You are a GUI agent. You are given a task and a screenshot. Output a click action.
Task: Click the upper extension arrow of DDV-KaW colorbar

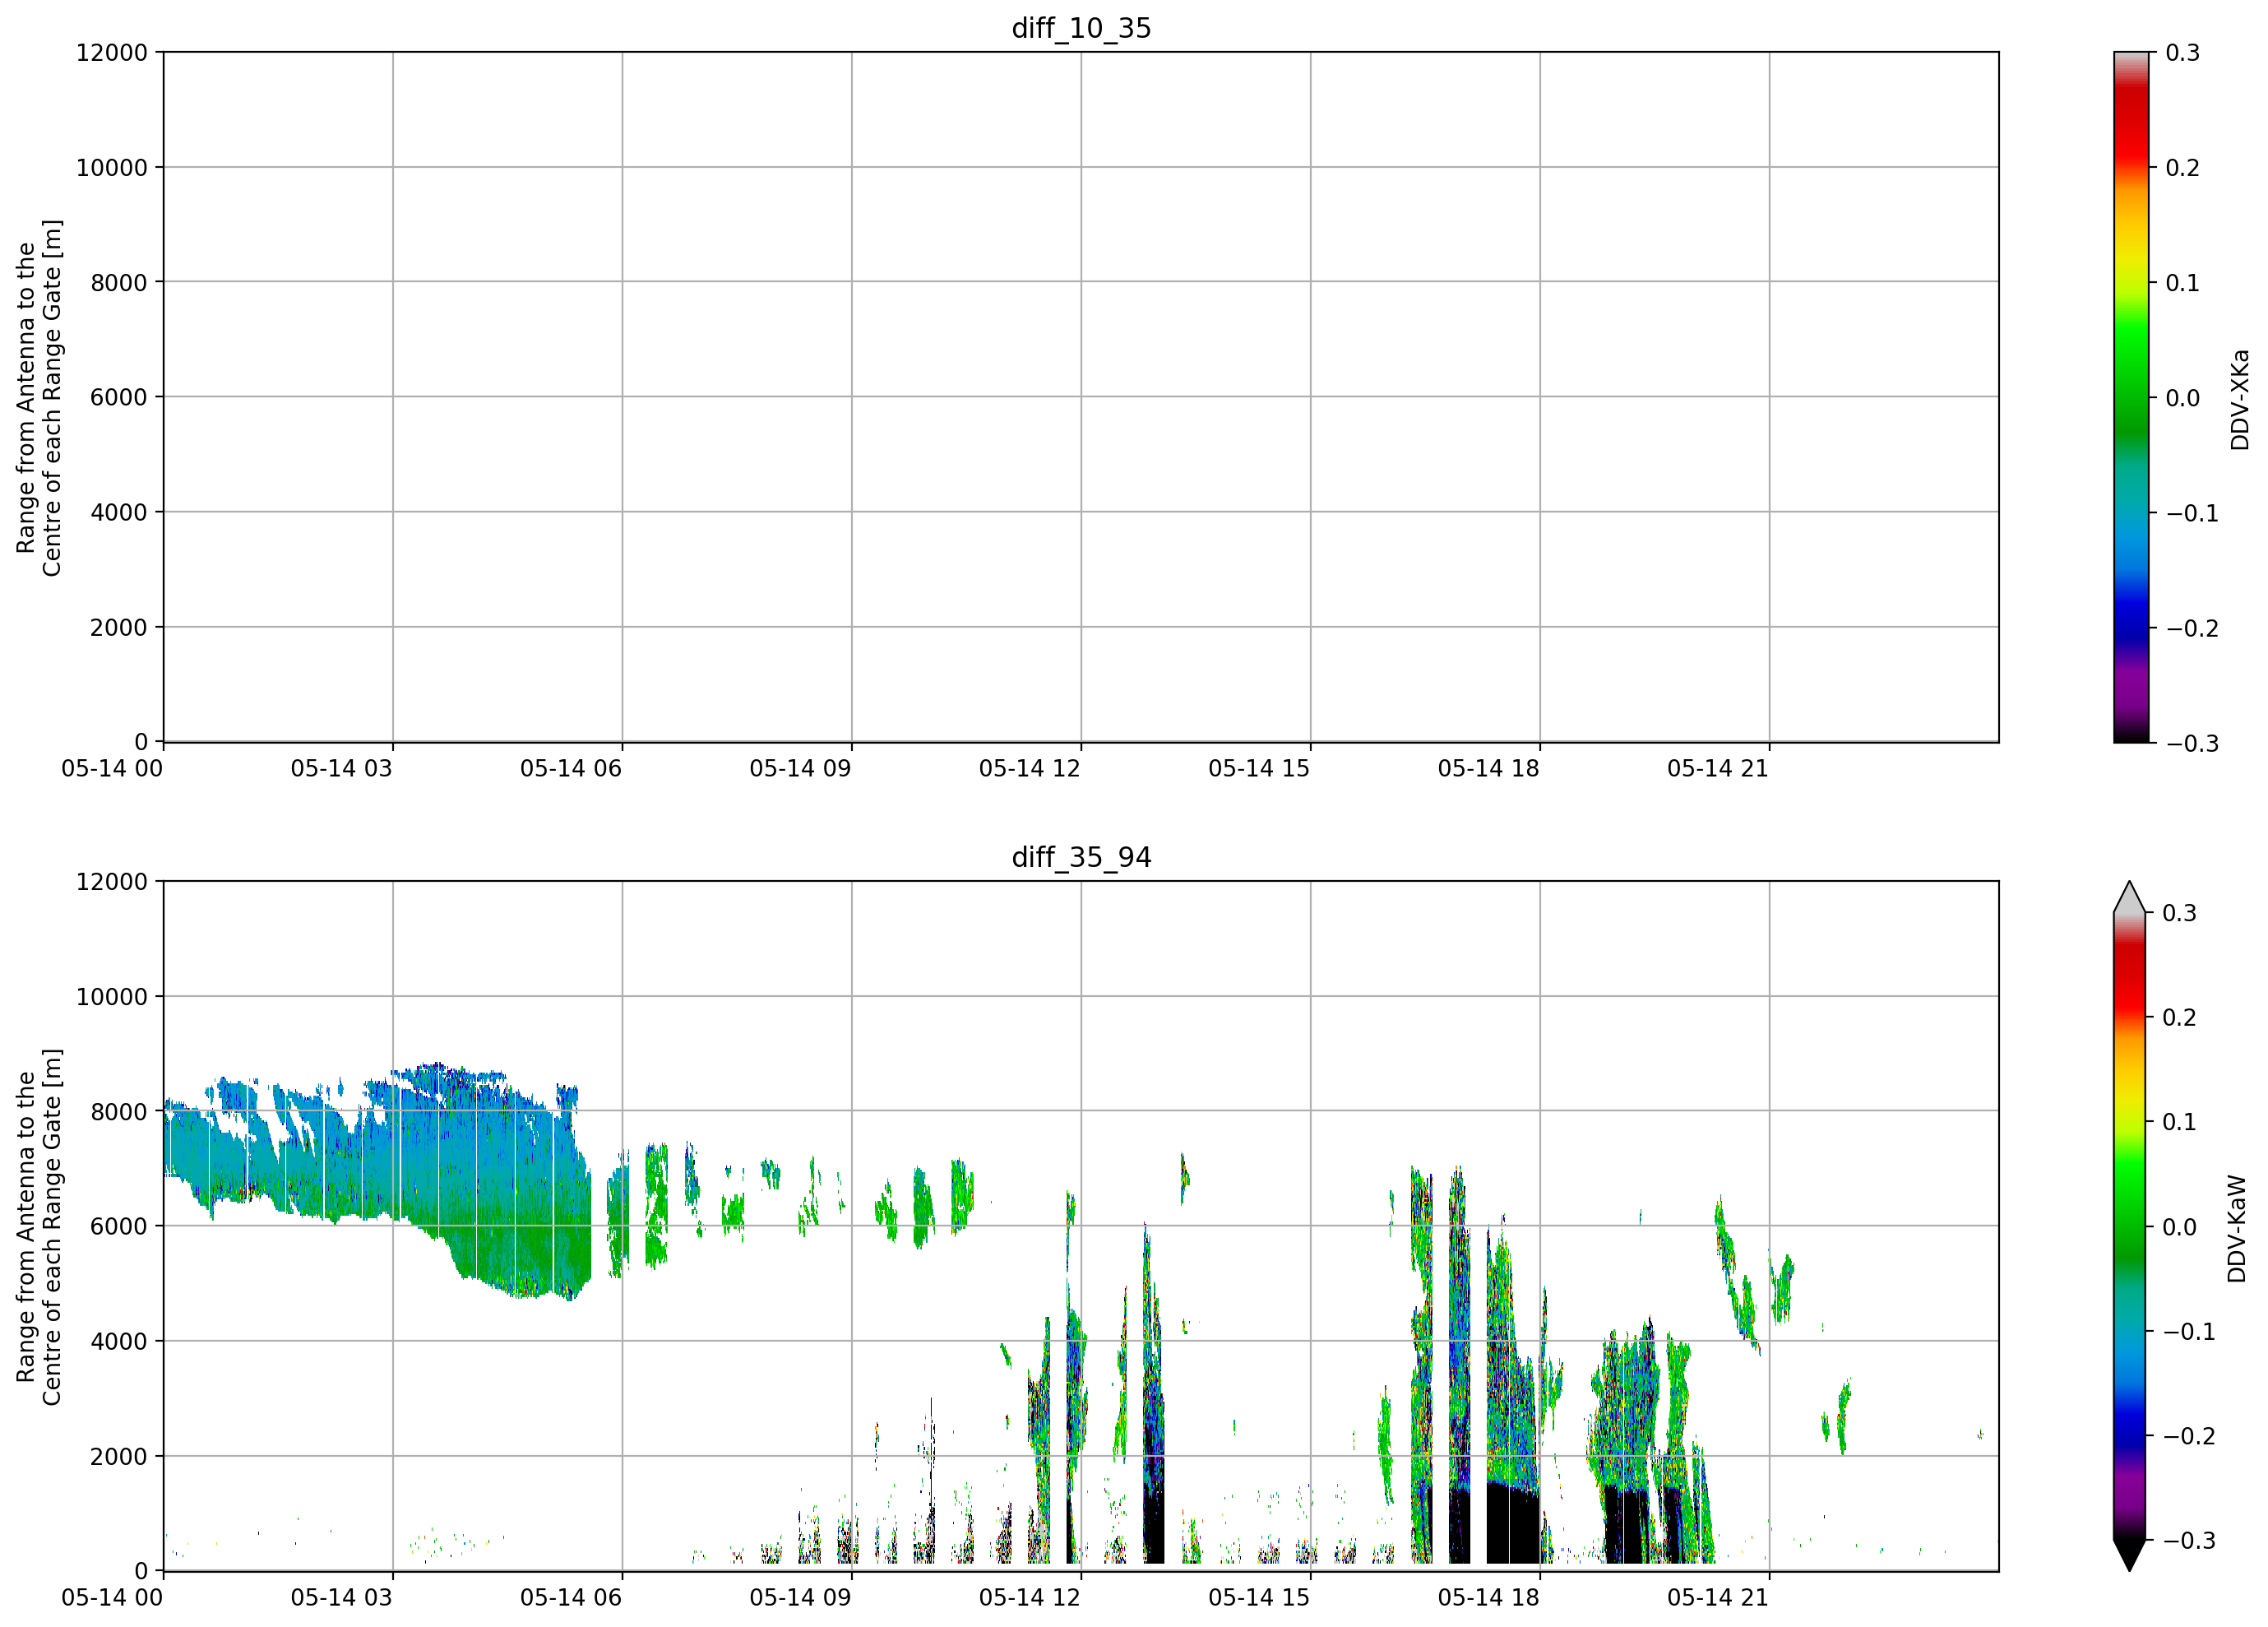2130,897
